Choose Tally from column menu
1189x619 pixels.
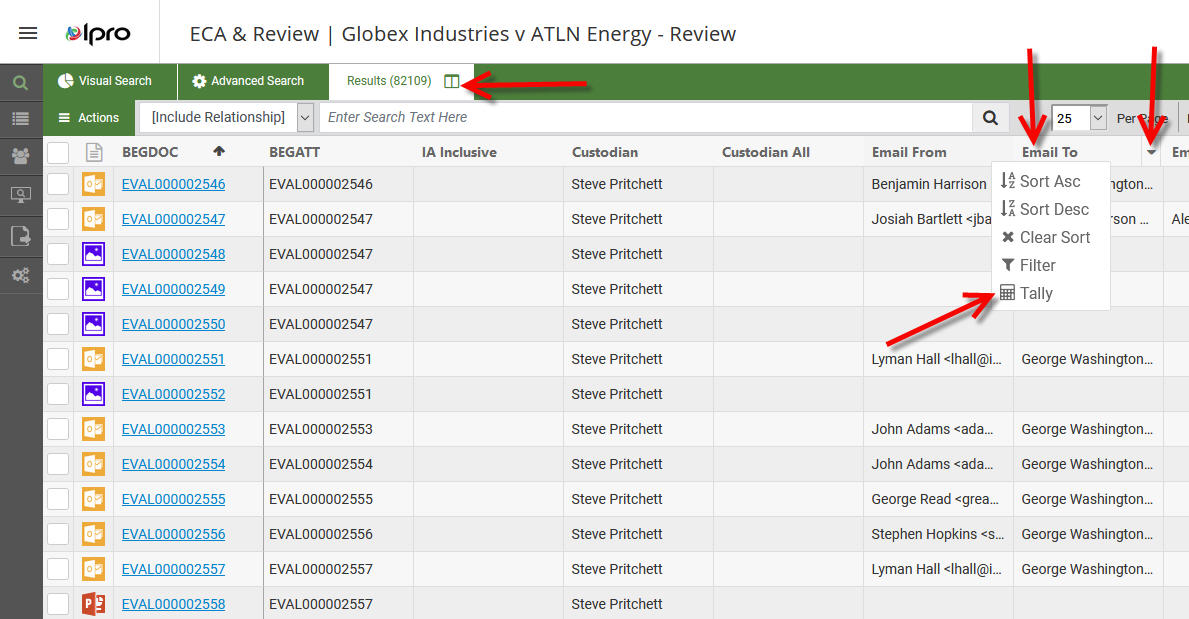click(x=1050, y=294)
